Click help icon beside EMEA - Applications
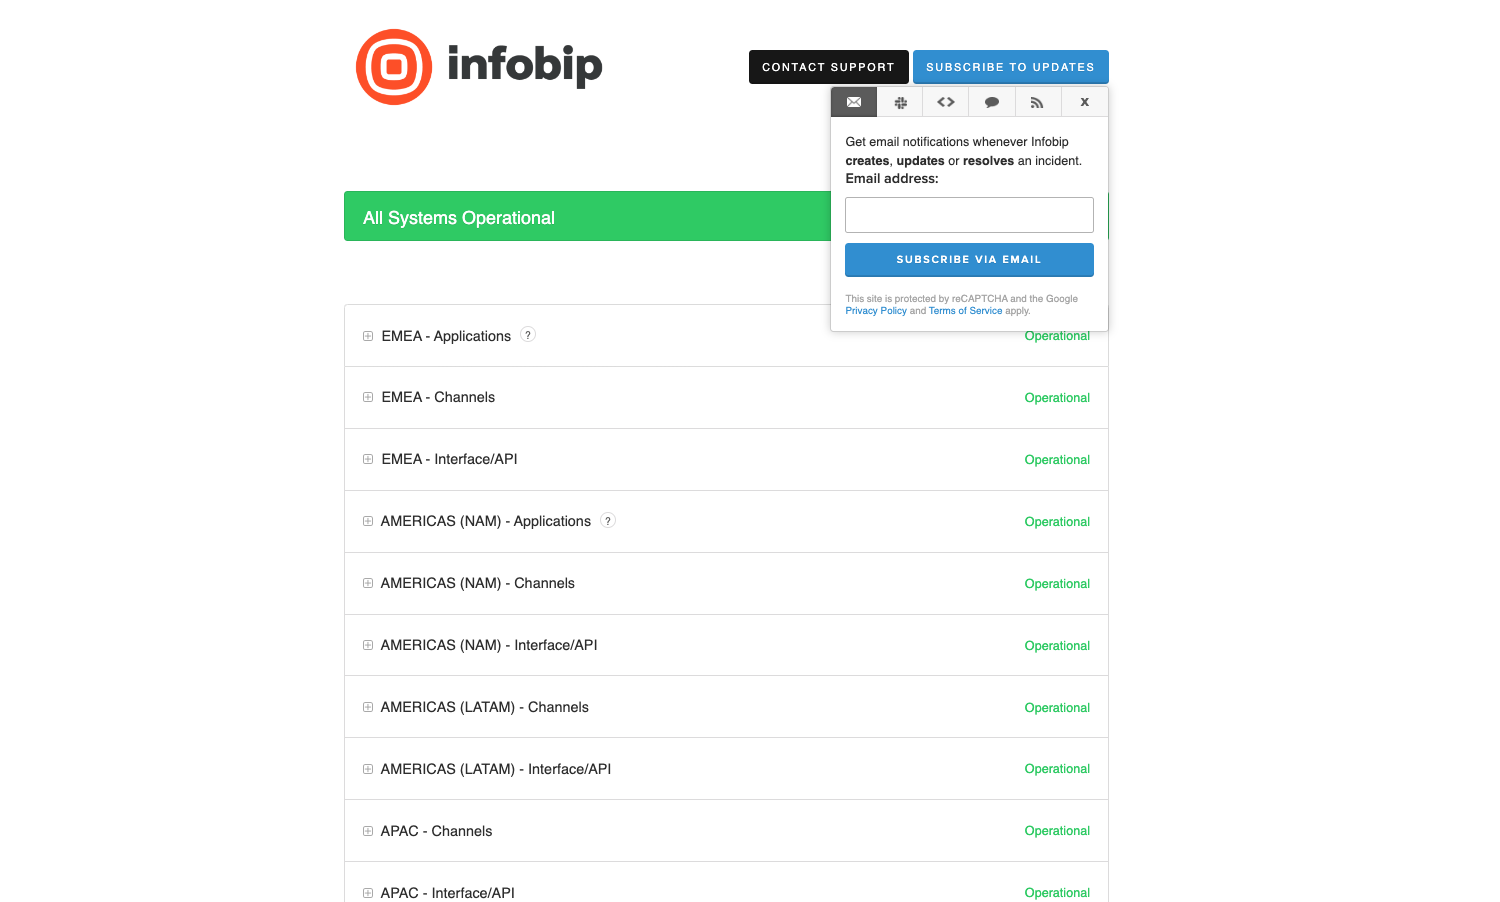The image size is (1500, 902). pyautogui.click(x=528, y=335)
